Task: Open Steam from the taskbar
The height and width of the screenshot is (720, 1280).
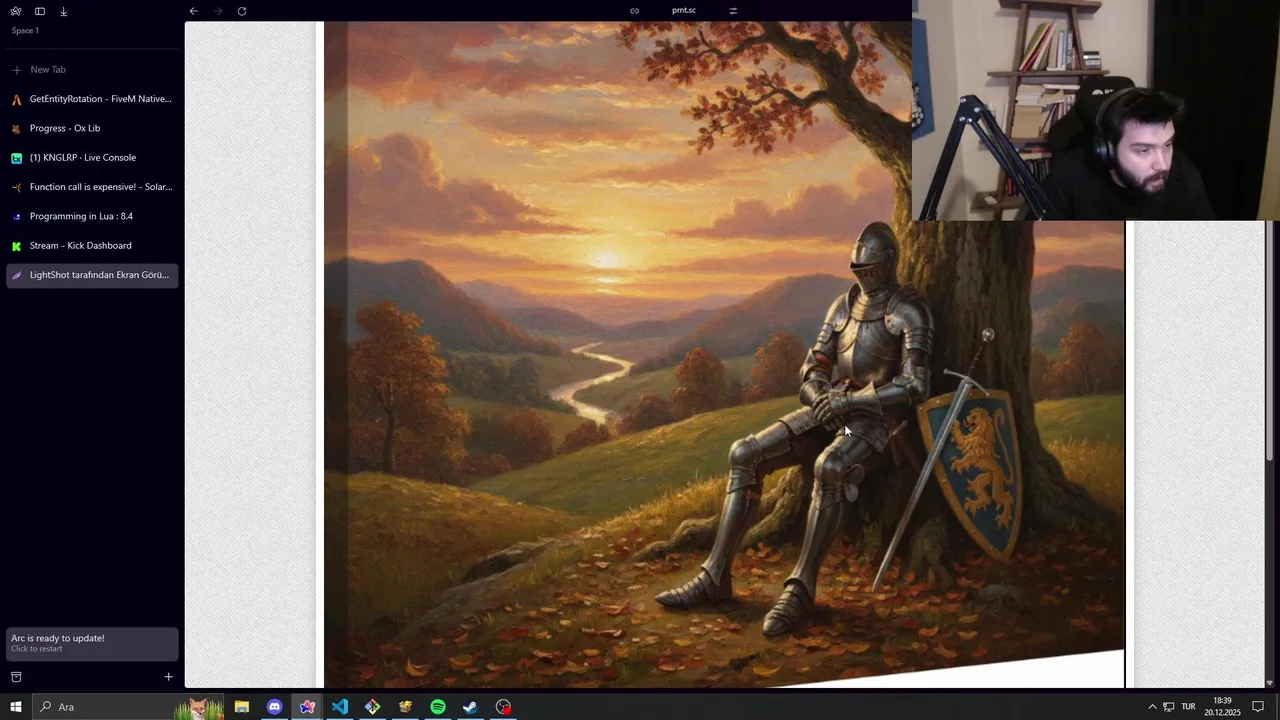Action: coord(470,707)
